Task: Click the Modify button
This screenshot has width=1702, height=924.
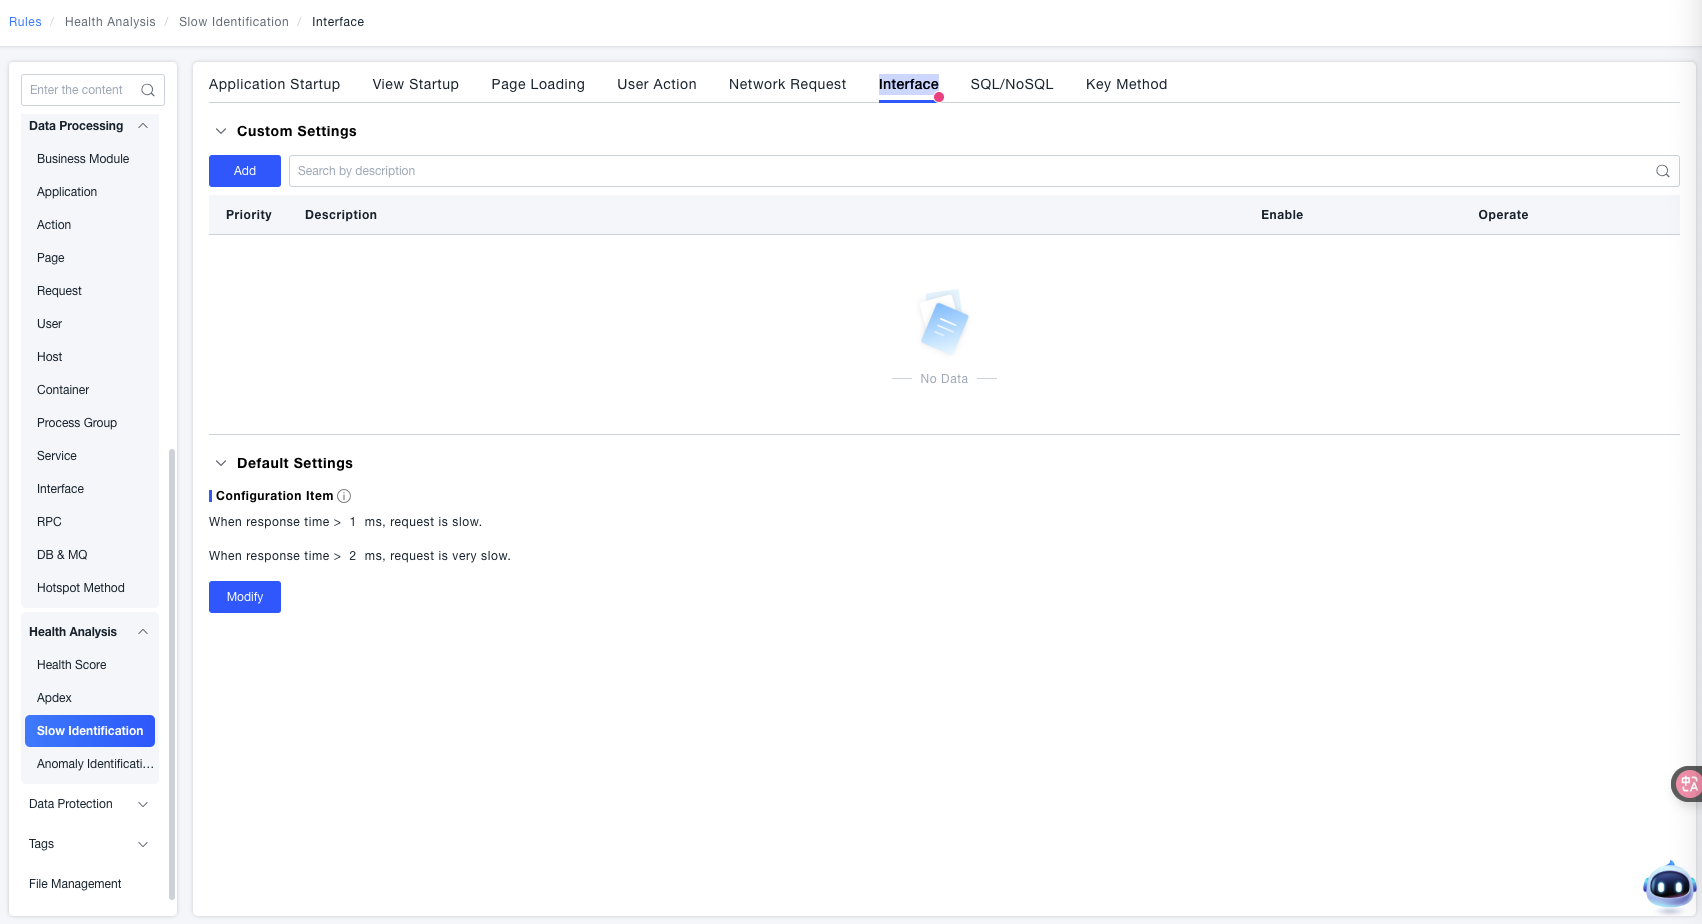Action: pos(245,597)
